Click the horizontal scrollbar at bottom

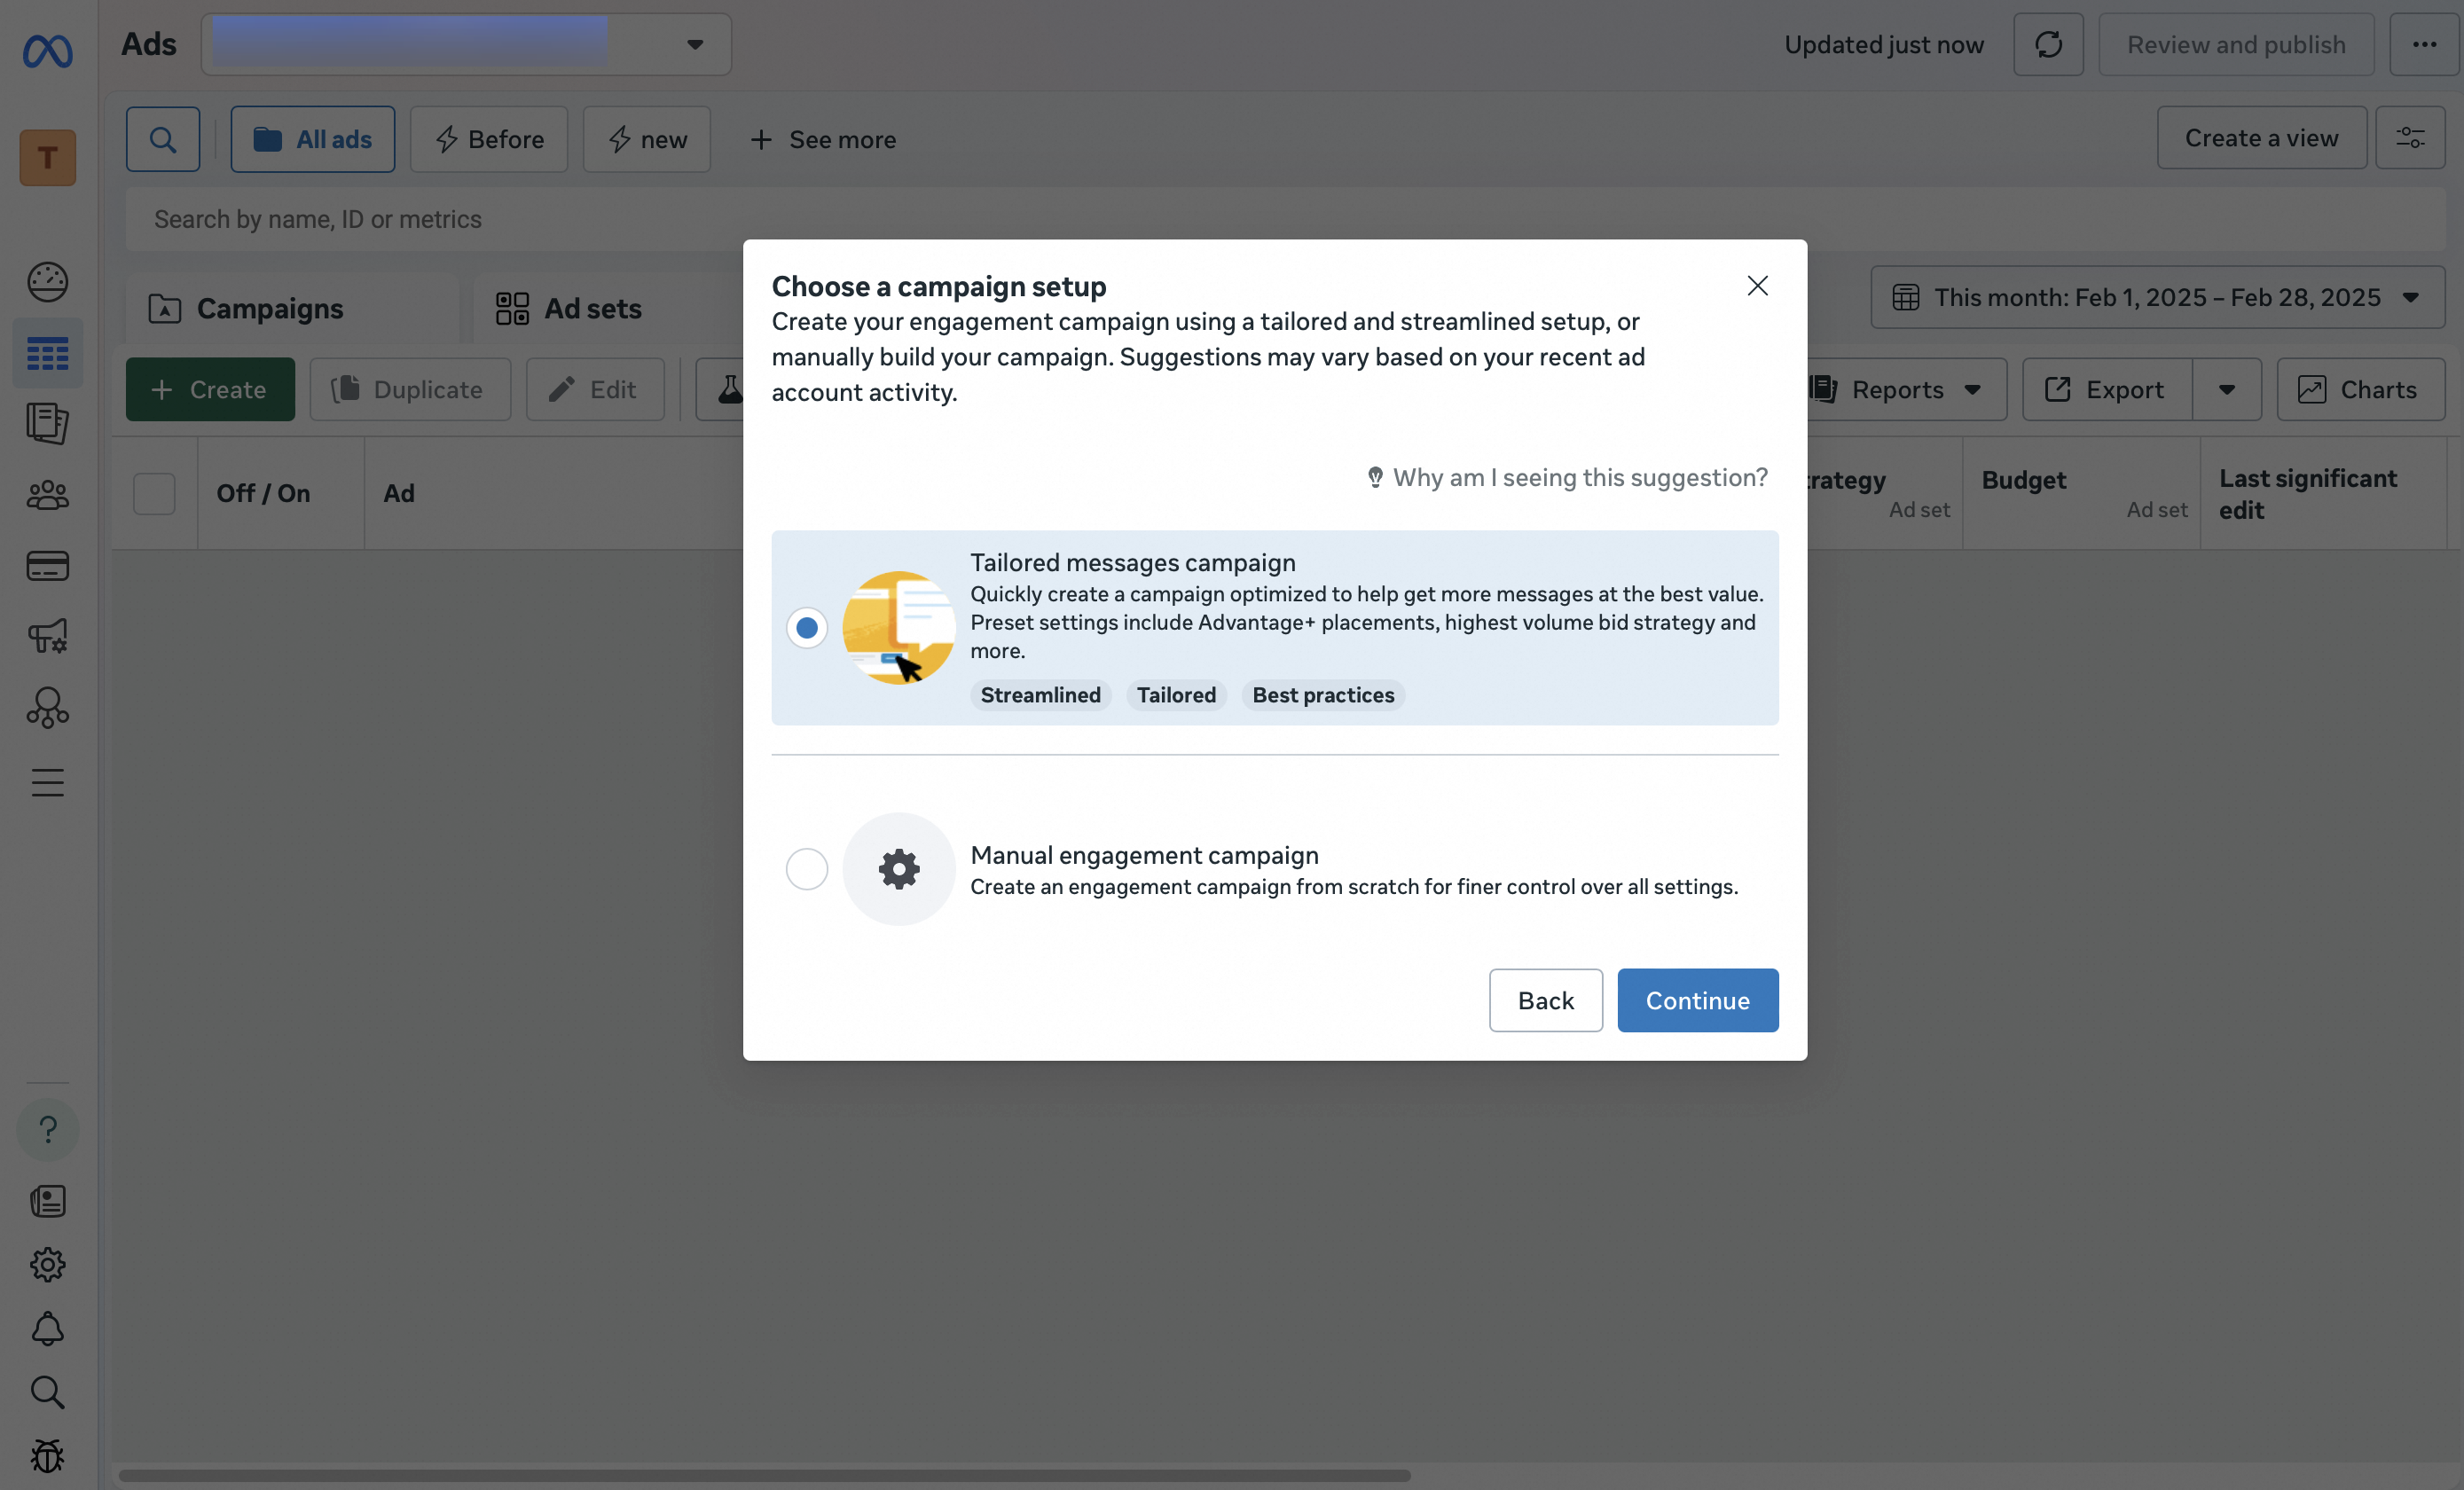tap(764, 1475)
